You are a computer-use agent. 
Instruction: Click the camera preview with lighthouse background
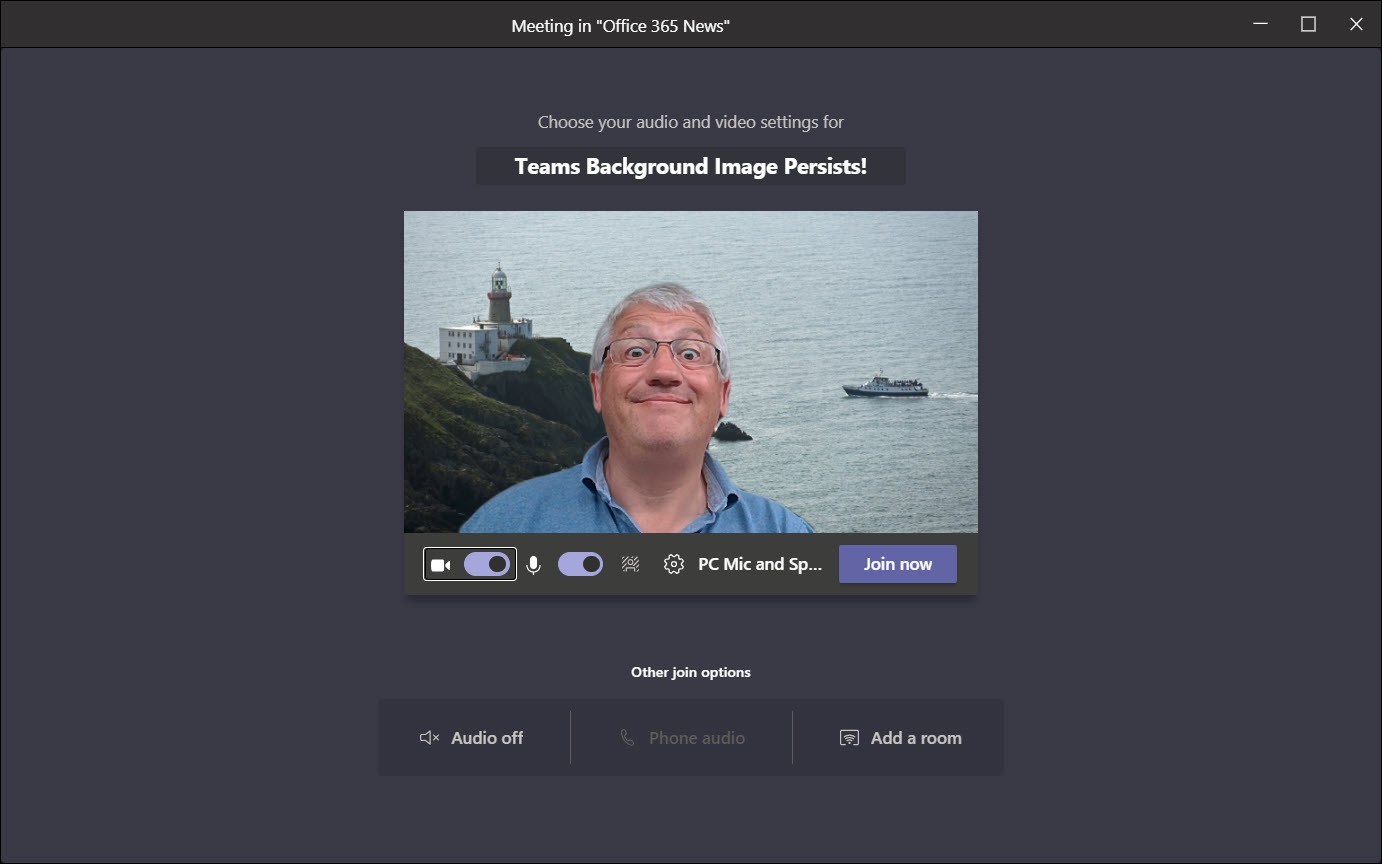tap(690, 371)
